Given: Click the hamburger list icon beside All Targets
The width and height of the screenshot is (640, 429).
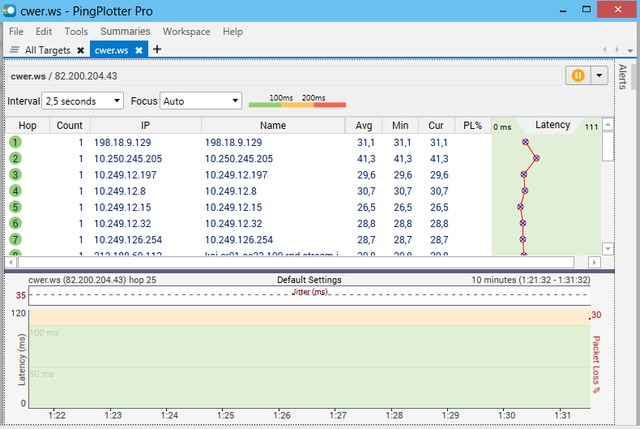Looking at the screenshot, I should pyautogui.click(x=15, y=50).
